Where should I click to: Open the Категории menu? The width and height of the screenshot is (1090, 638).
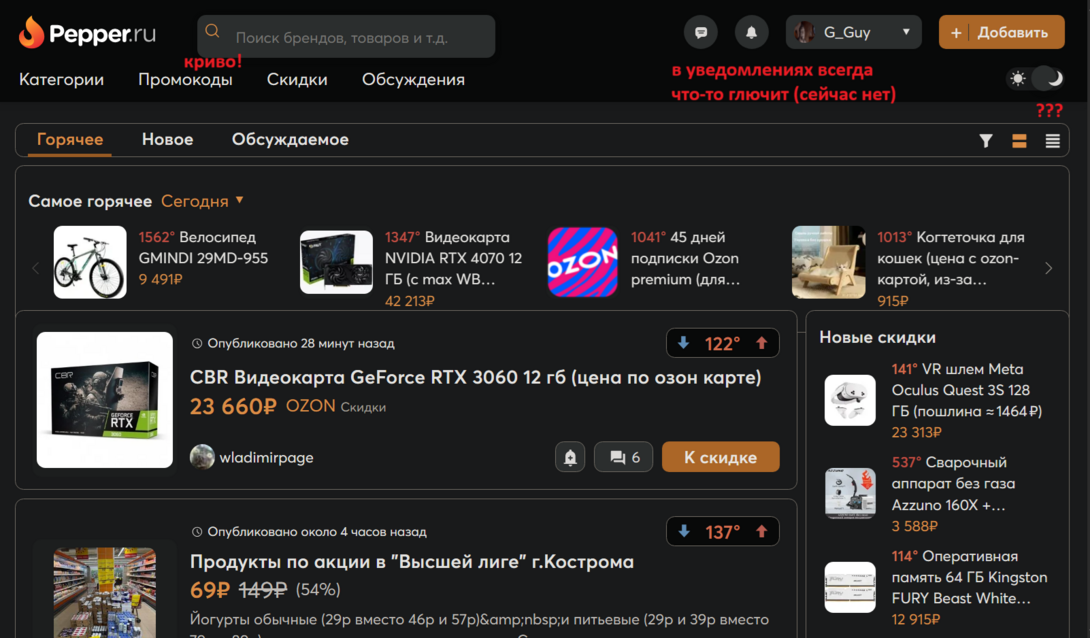[61, 79]
